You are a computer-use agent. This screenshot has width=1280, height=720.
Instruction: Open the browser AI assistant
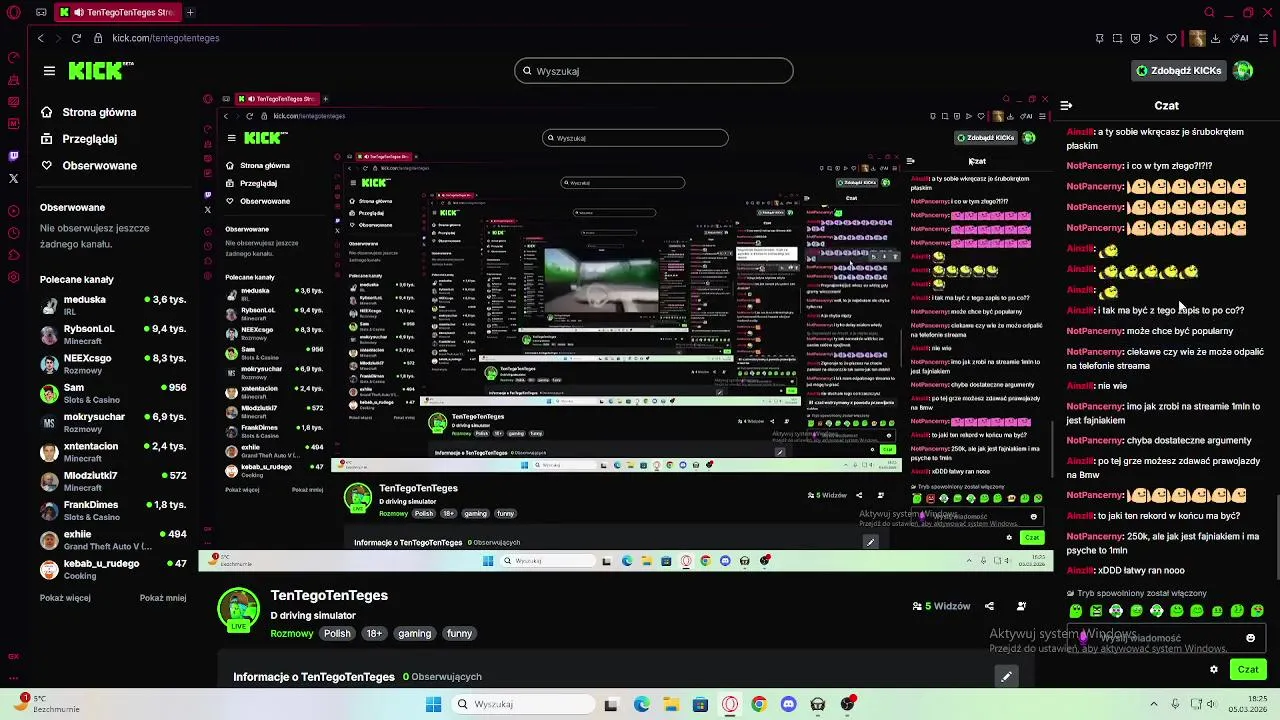(x=1240, y=38)
